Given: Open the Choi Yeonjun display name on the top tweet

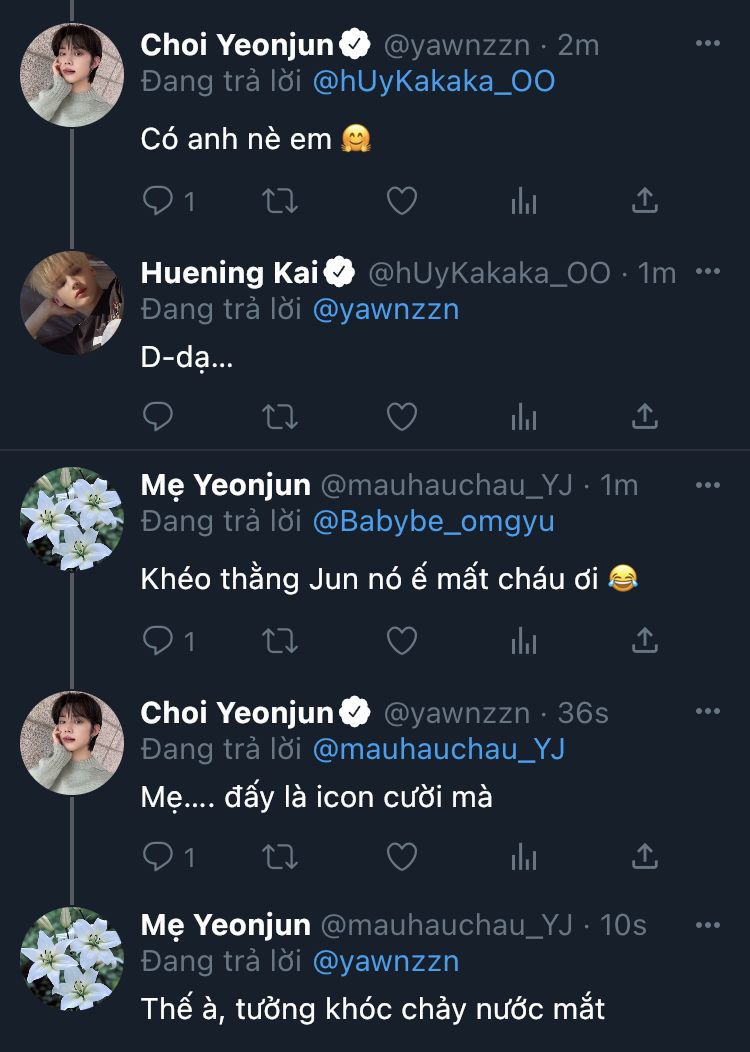Looking at the screenshot, I should point(238,44).
